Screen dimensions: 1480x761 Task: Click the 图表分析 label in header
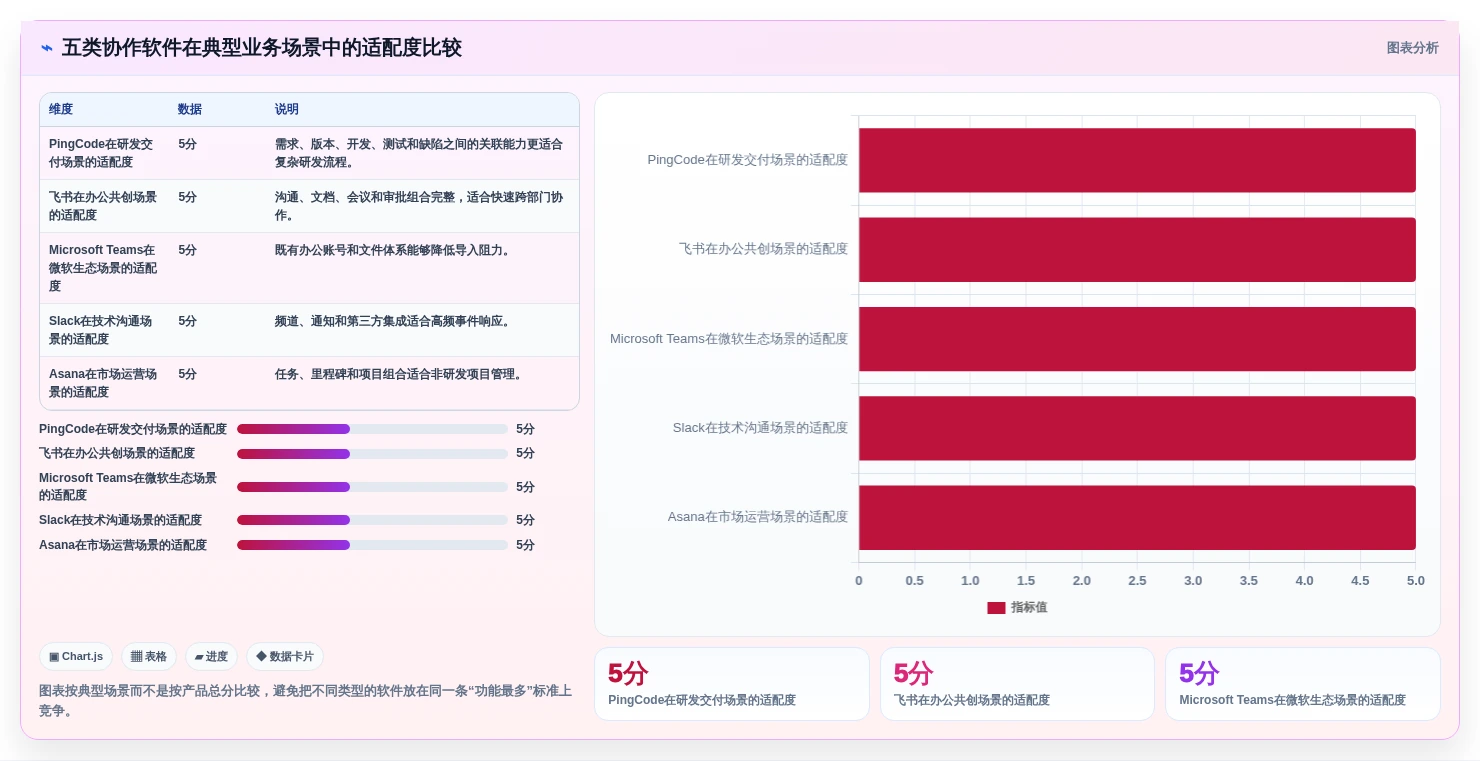click(1412, 48)
